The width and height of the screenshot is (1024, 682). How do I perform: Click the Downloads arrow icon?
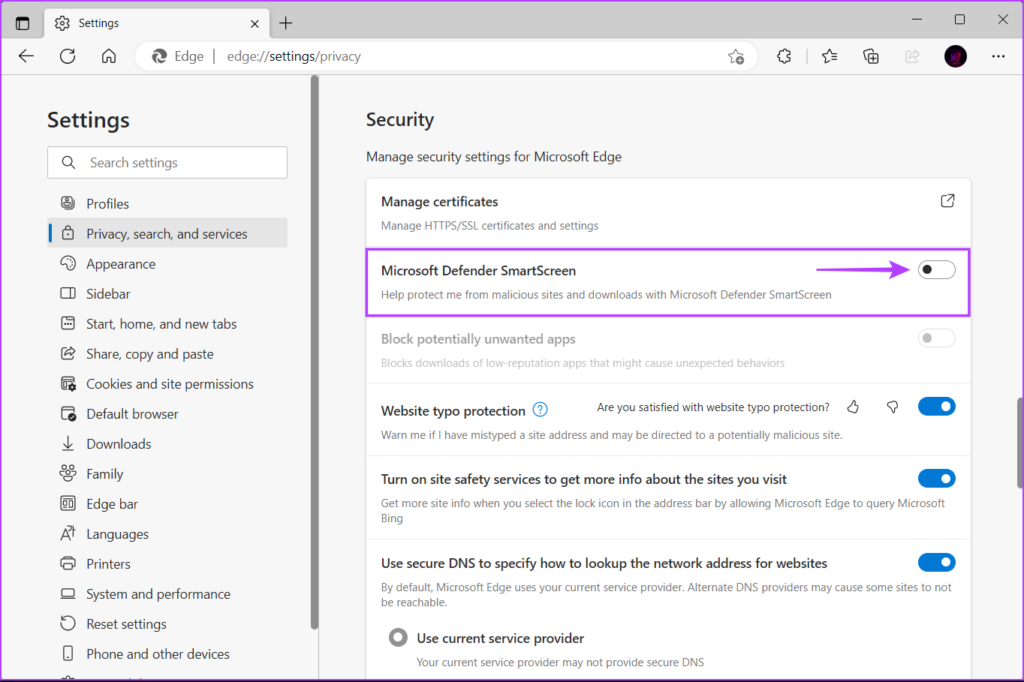click(x=68, y=444)
